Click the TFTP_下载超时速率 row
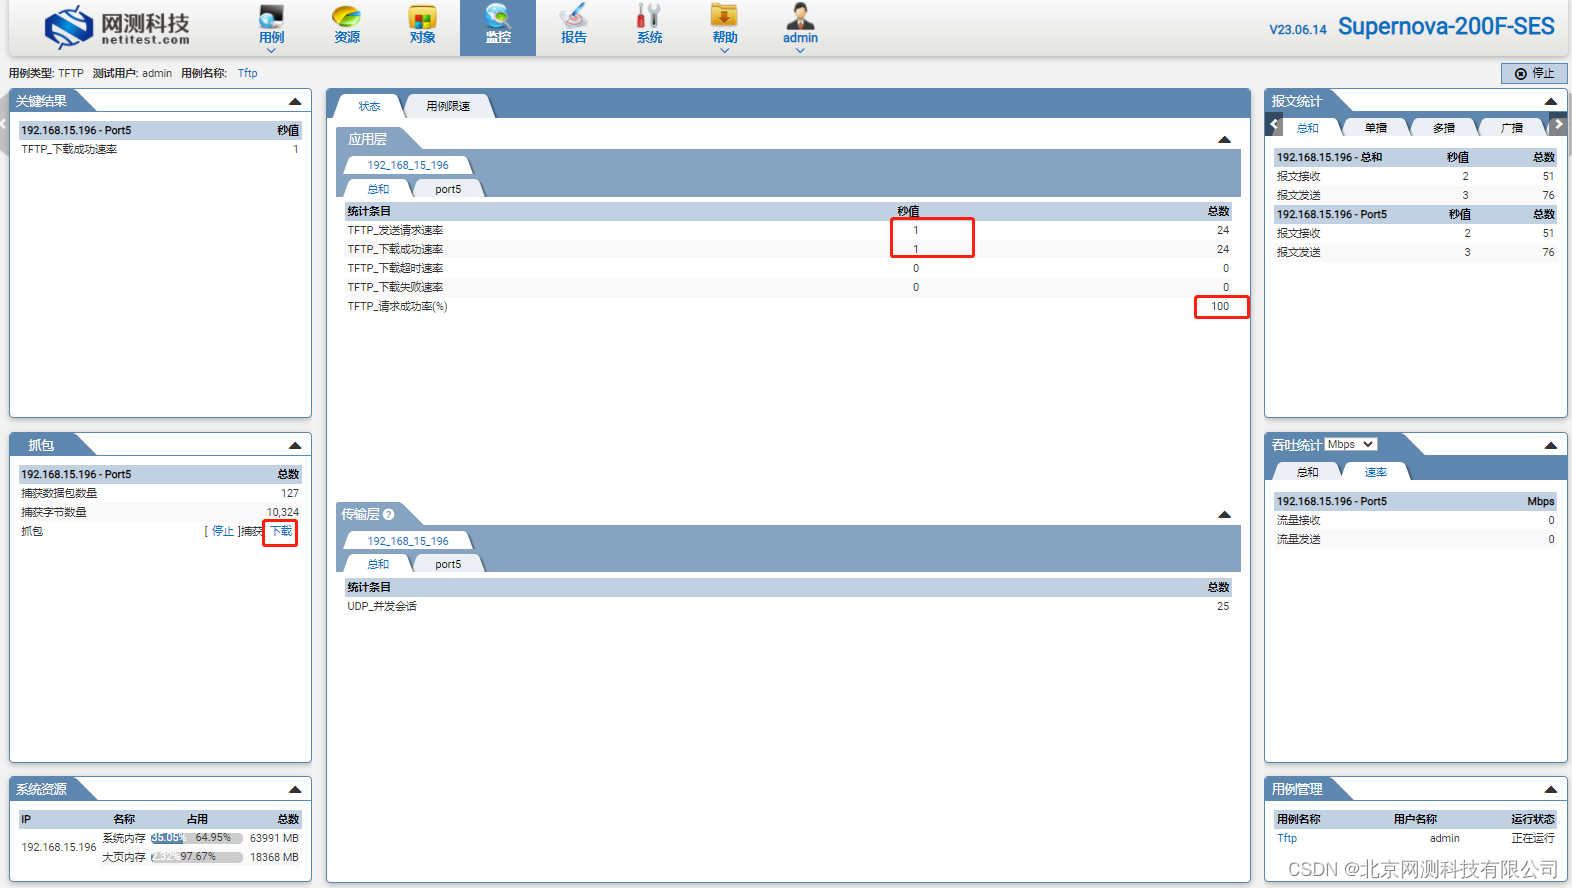The image size is (1572, 888). coord(788,268)
